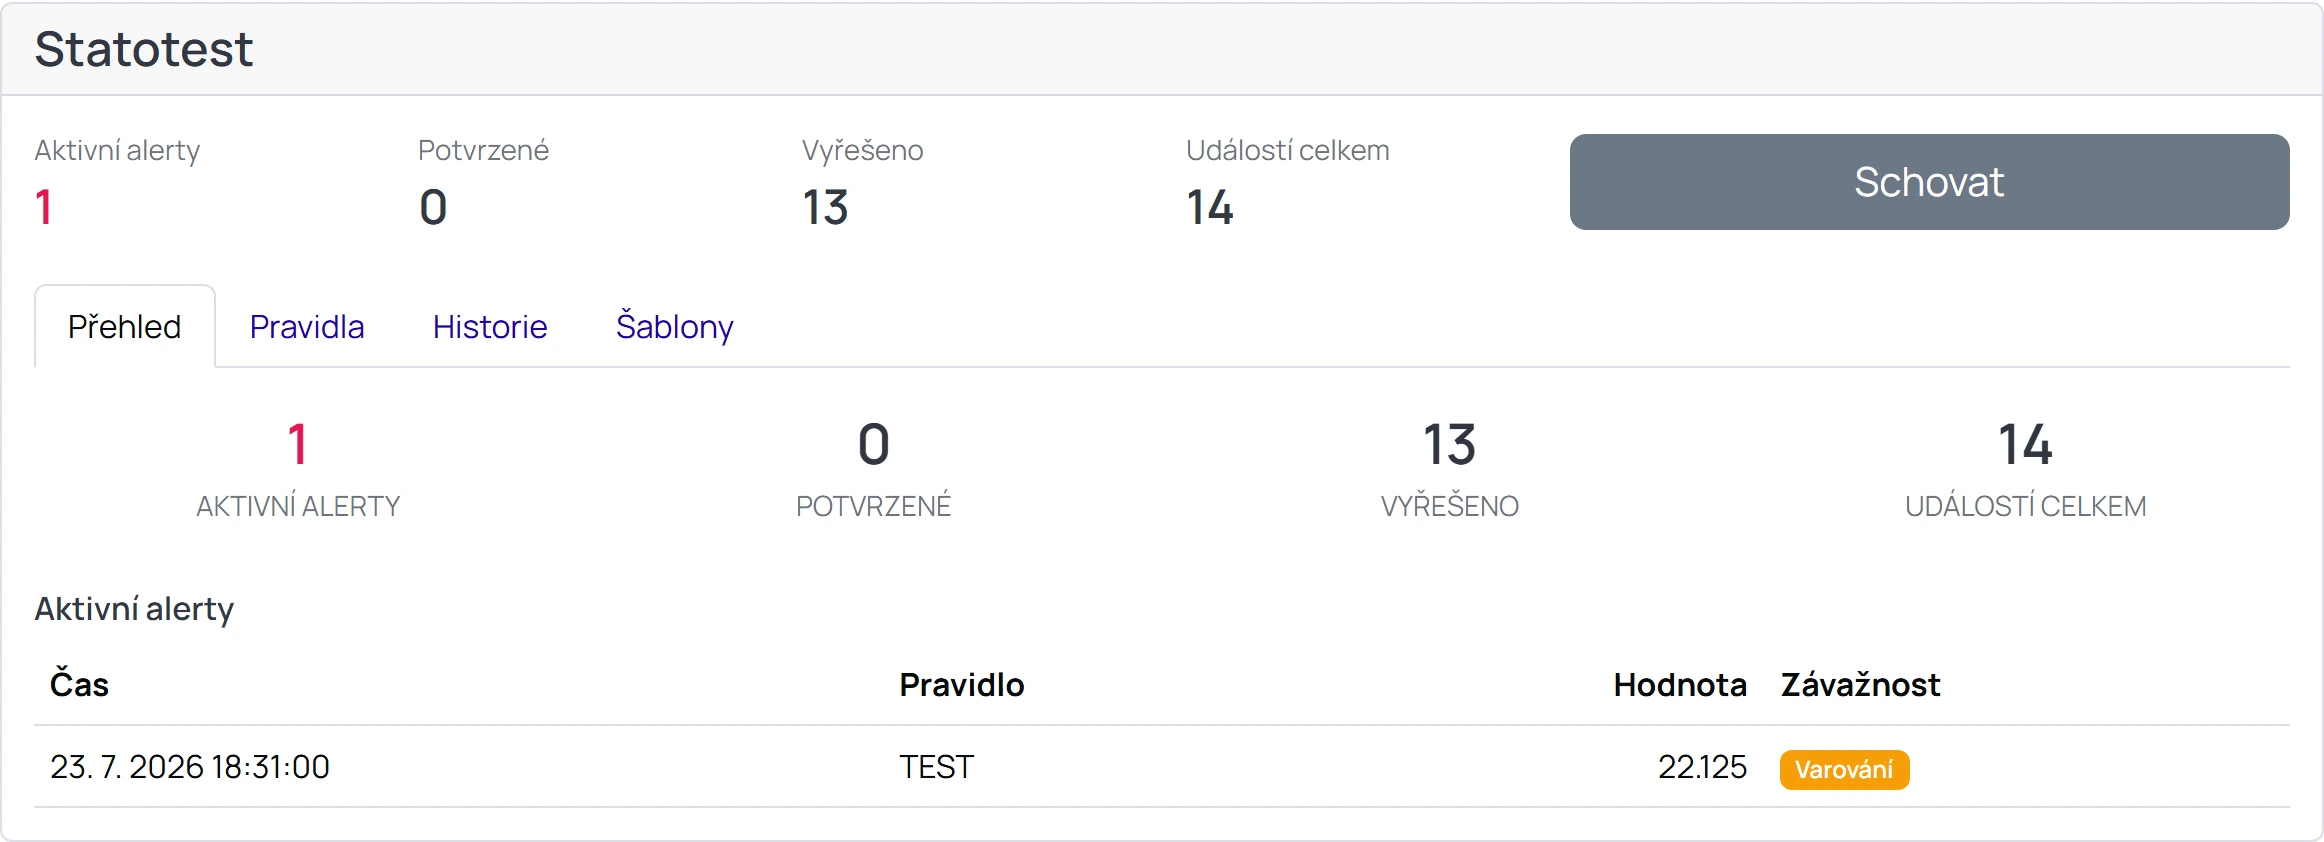Click the top Událostí celkem counter

[x=1287, y=182]
